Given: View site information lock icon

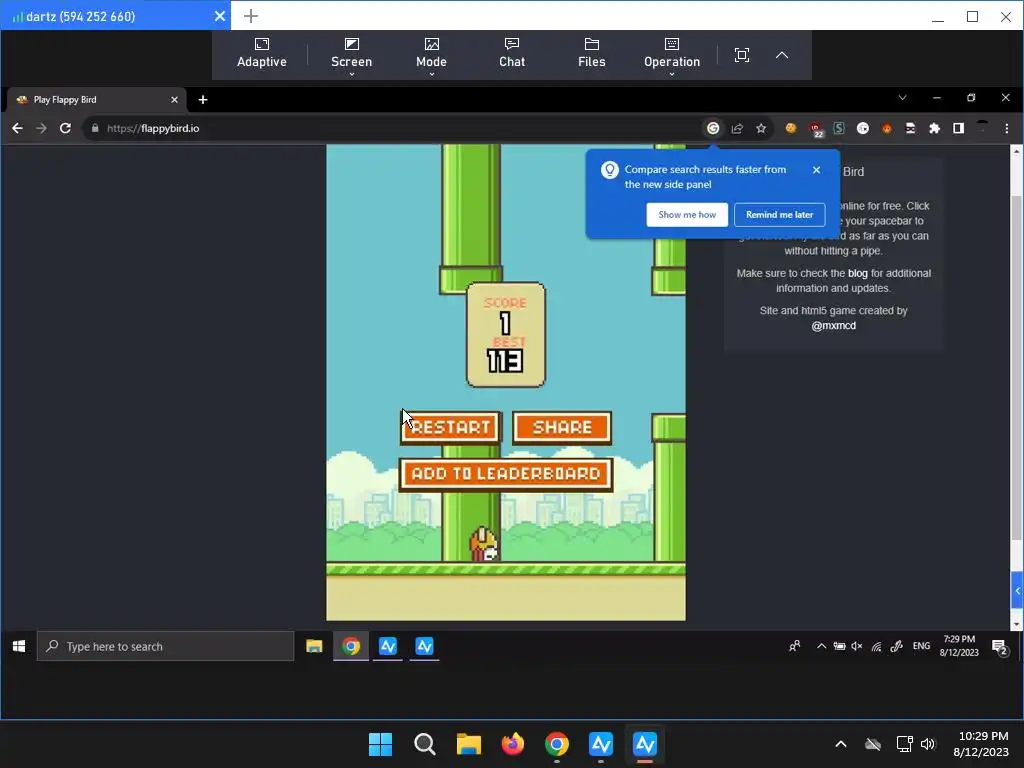Looking at the screenshot, I should (95, 128).
